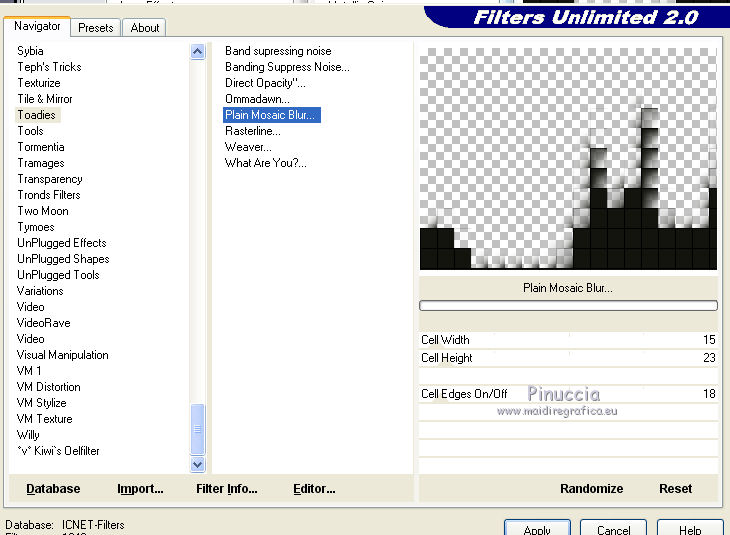
Task: Select the VideoRave category
Action: point(43,323)
